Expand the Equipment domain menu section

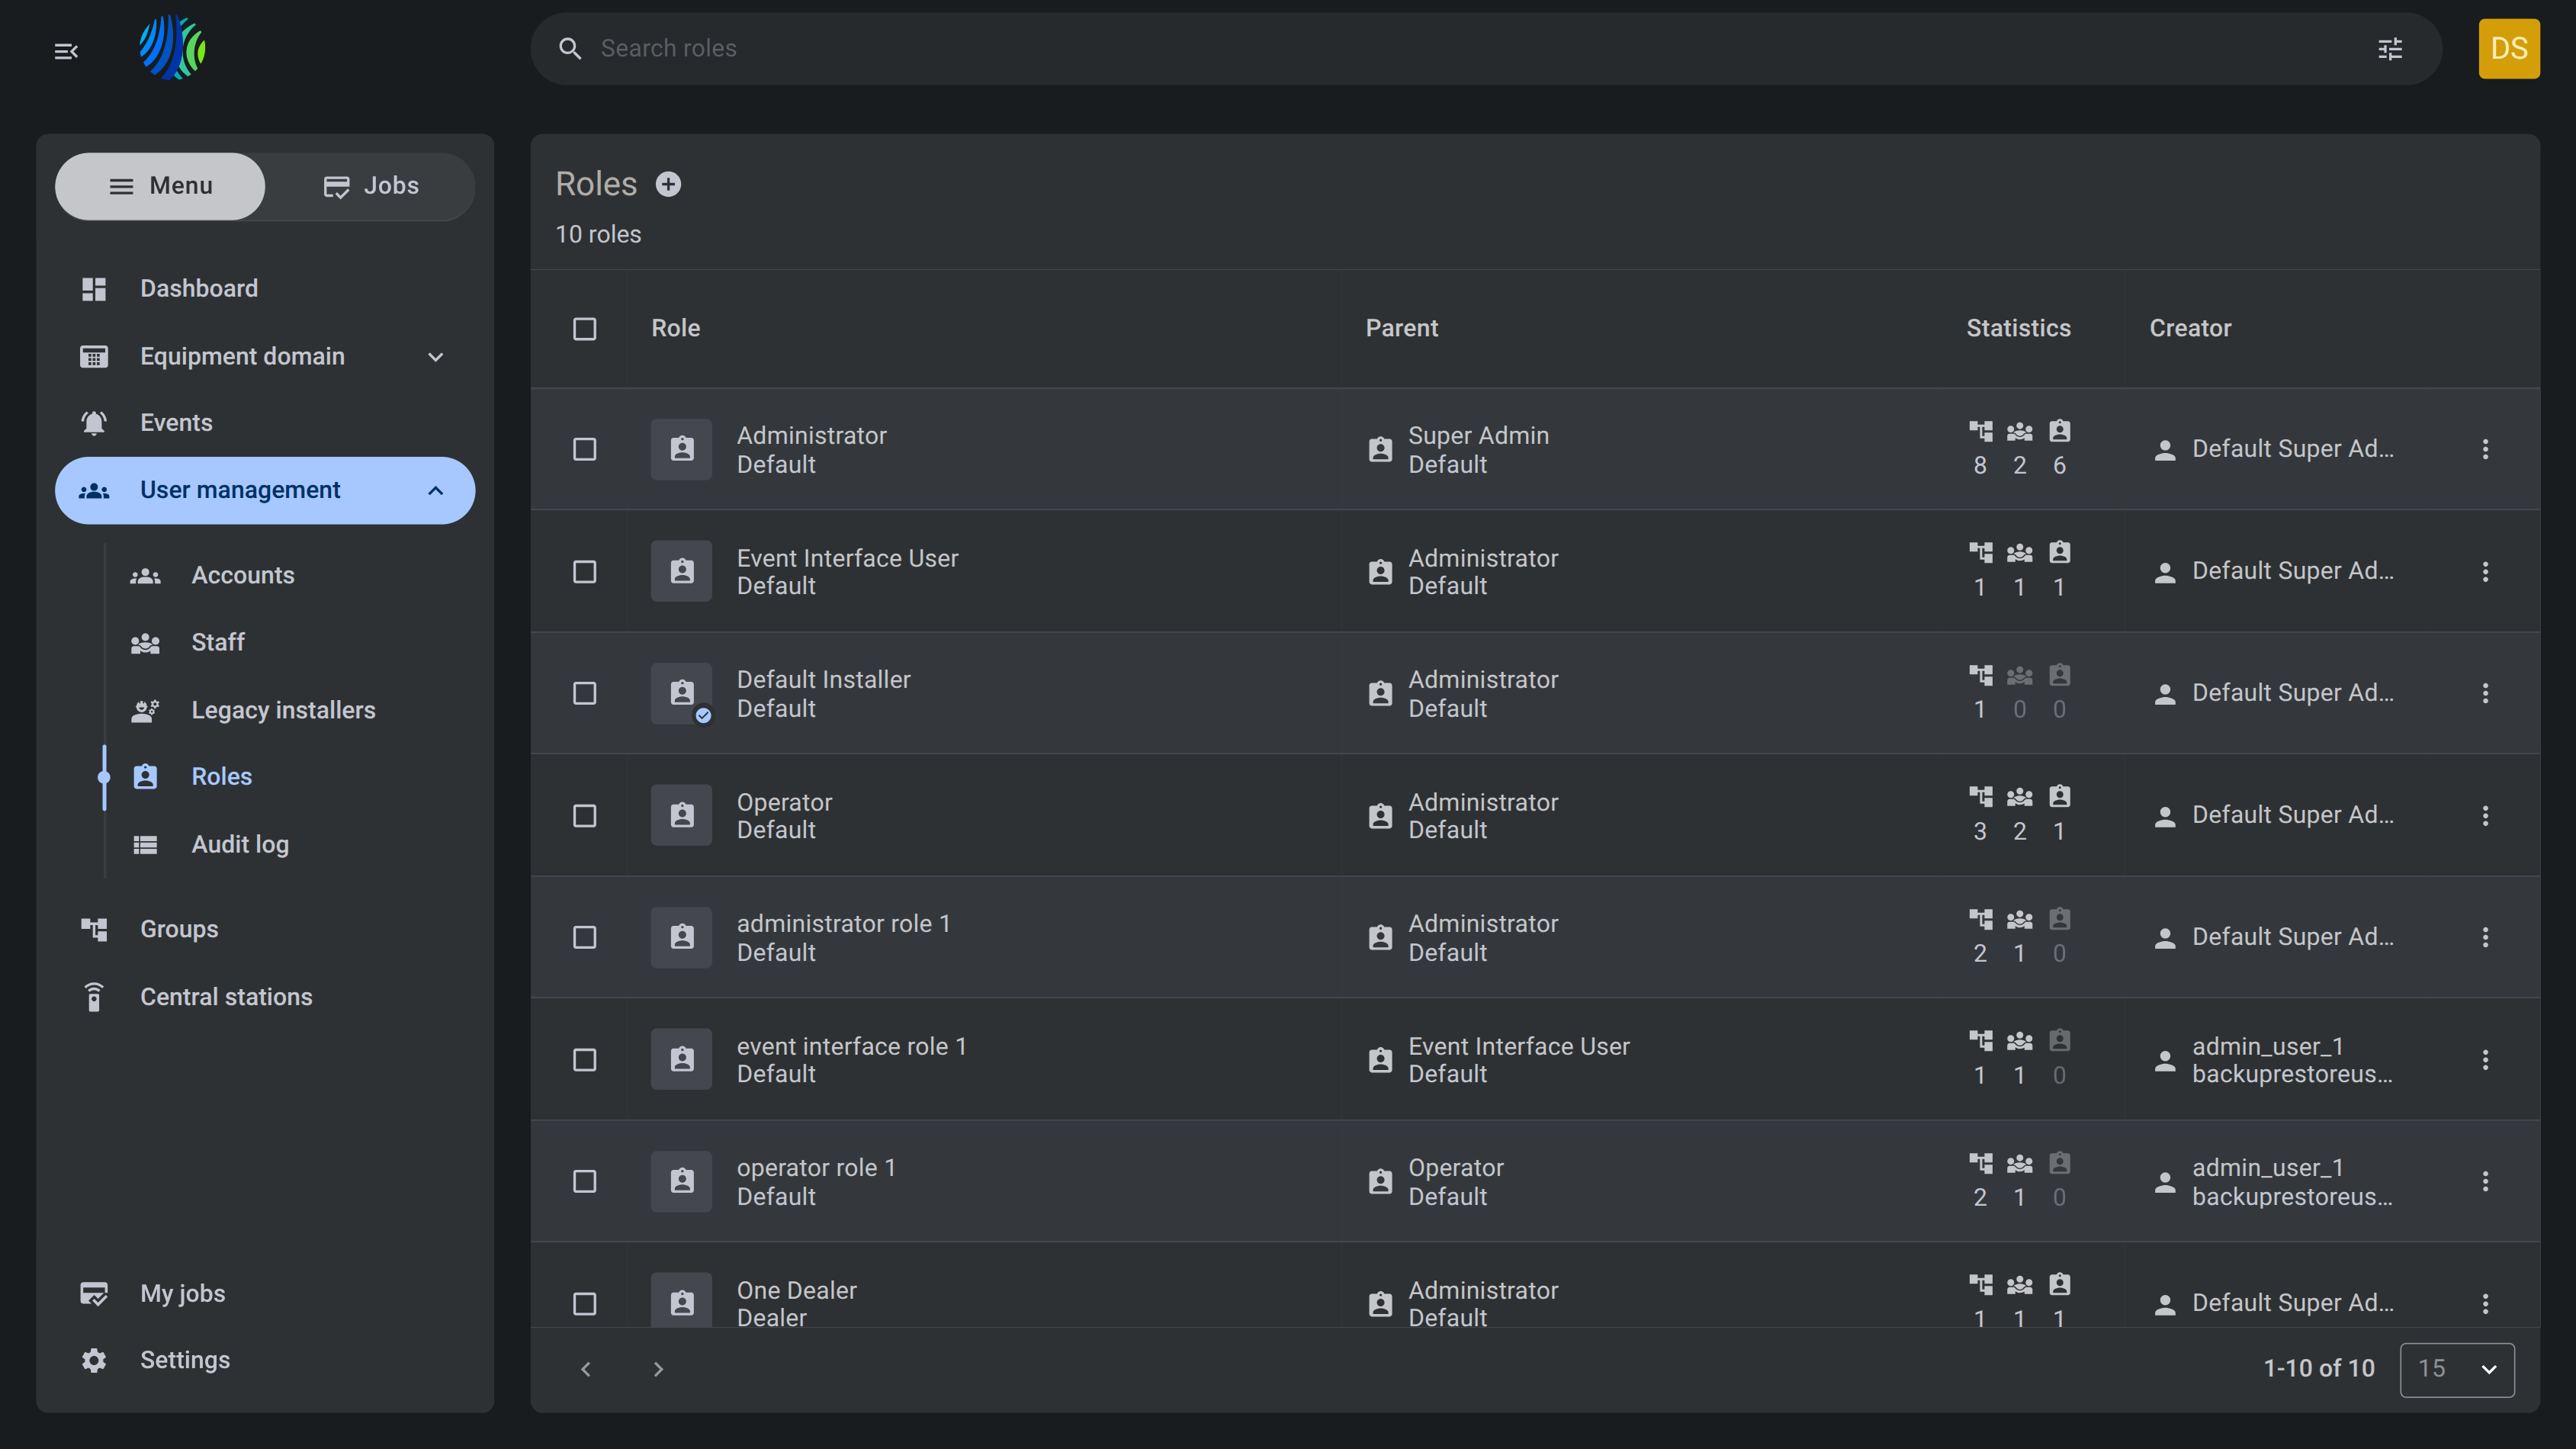(x=264, y=356)
